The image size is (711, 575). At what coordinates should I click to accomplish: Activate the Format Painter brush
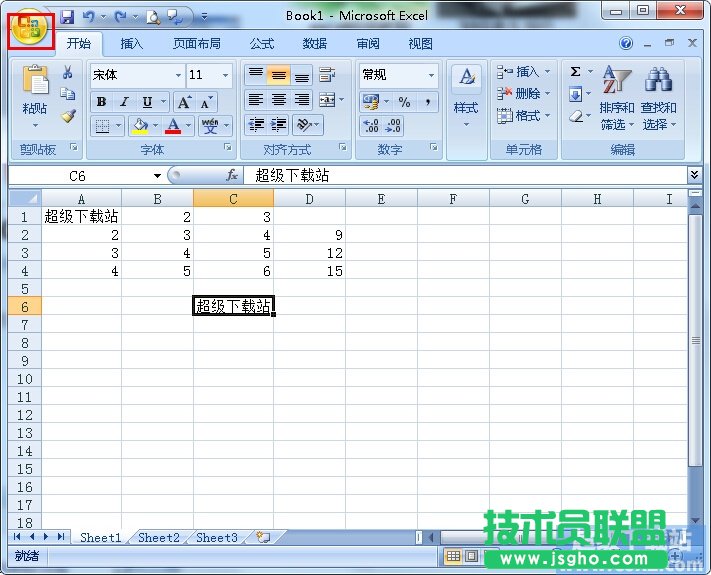click(x=68, y=116)
